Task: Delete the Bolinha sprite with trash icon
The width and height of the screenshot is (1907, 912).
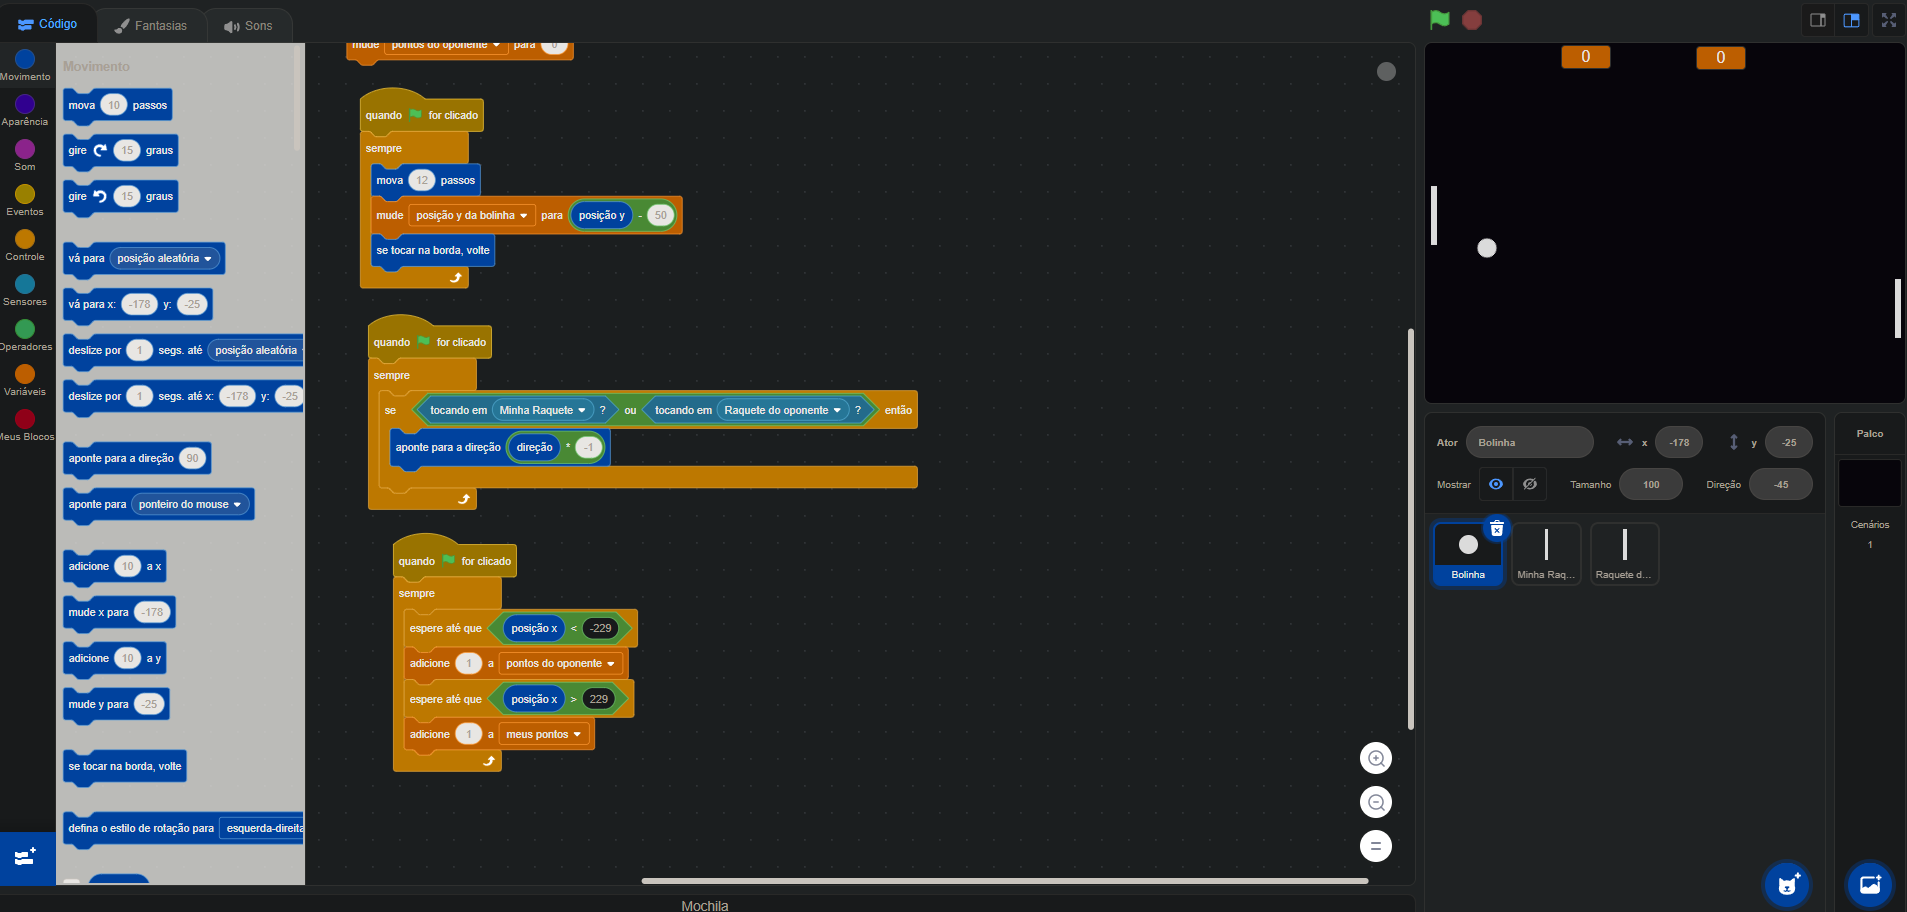Action: (1497, 529)
